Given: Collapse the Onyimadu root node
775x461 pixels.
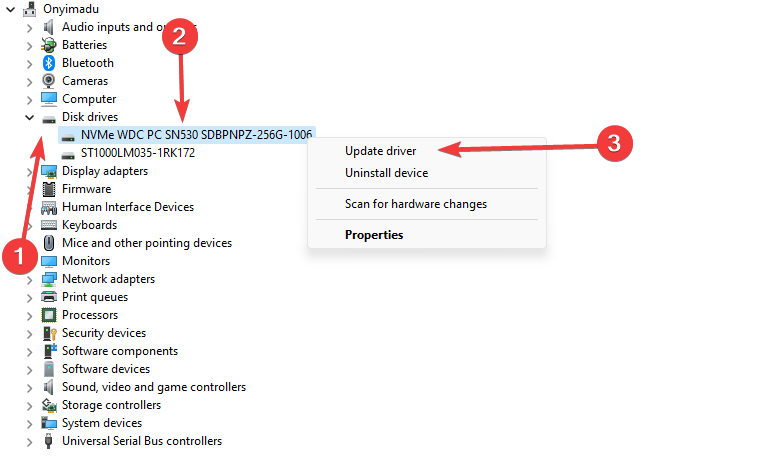Looking at the screenshot, I should pos(10,9).
